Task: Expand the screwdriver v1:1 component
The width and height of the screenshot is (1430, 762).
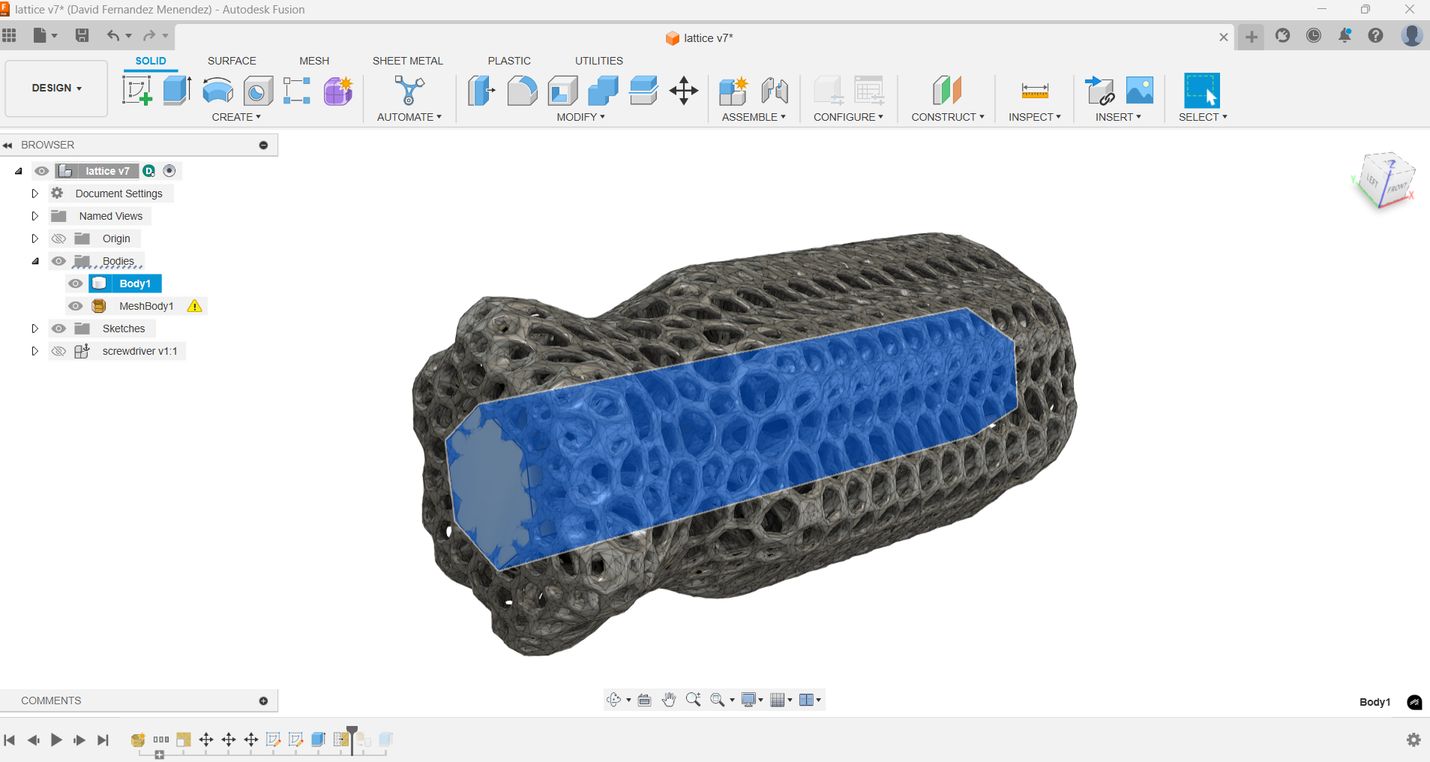Action: coord(35,351)
